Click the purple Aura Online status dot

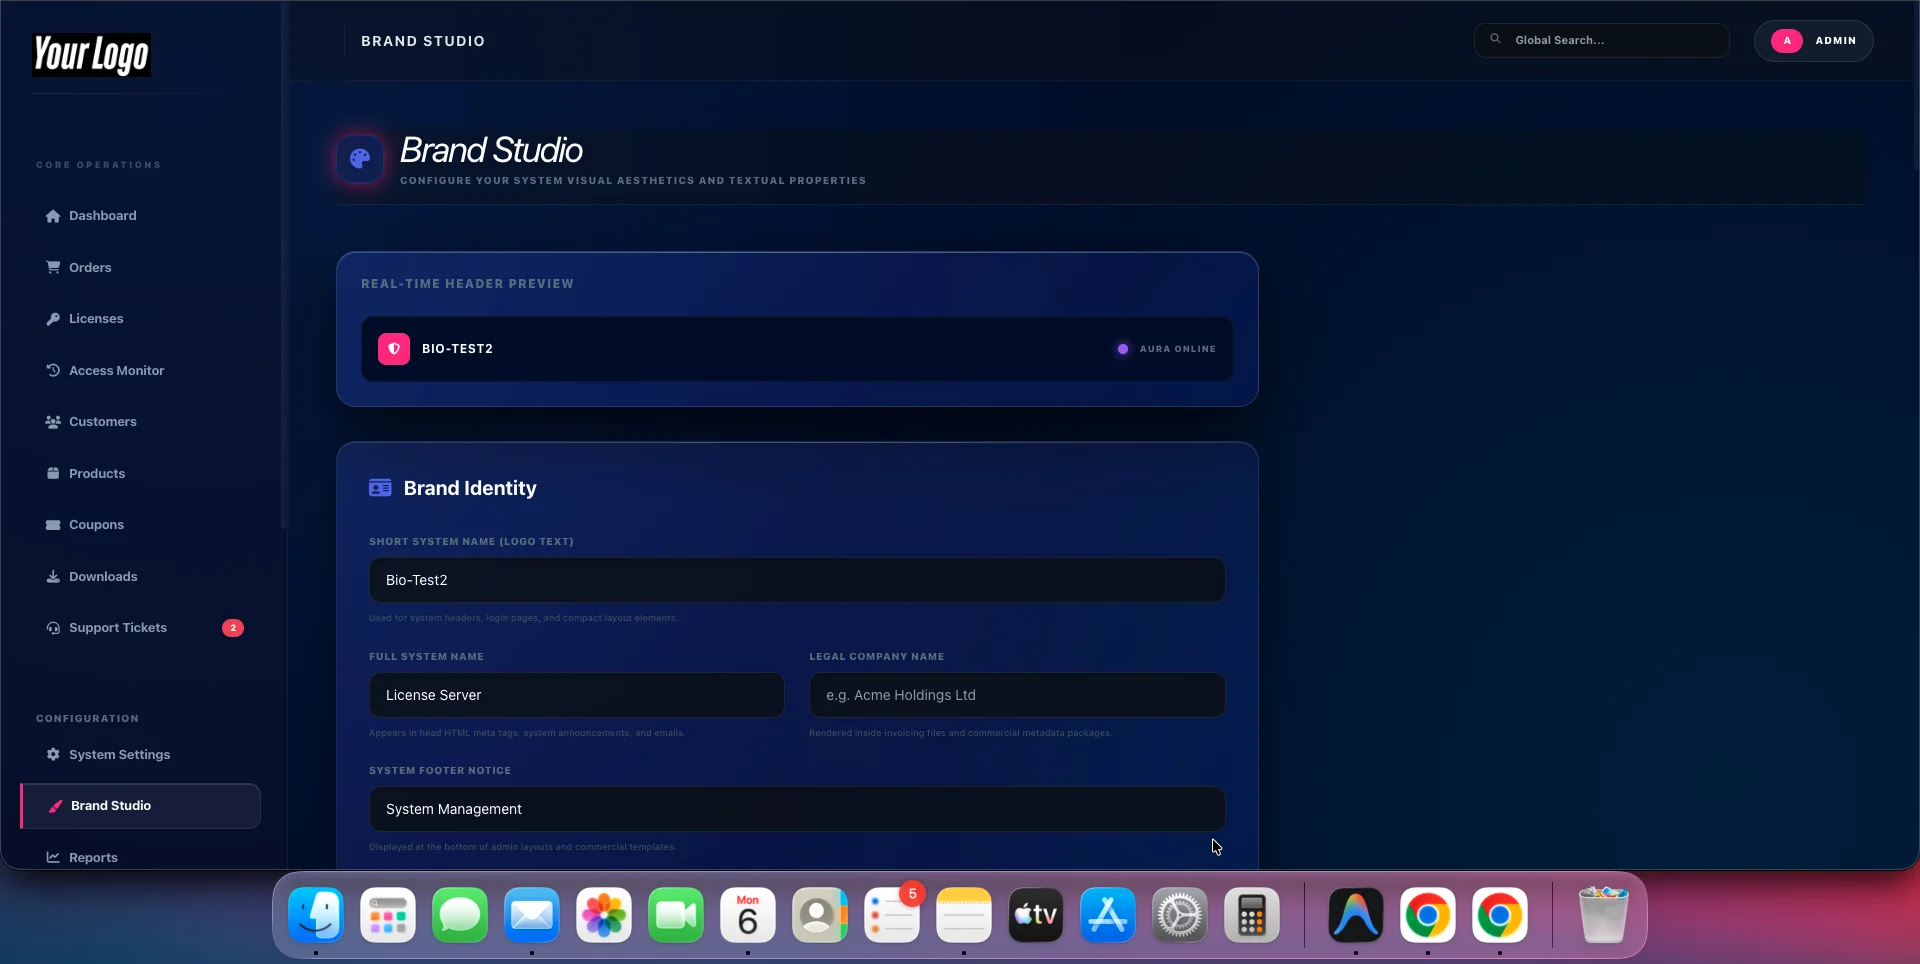point(1123,349)
